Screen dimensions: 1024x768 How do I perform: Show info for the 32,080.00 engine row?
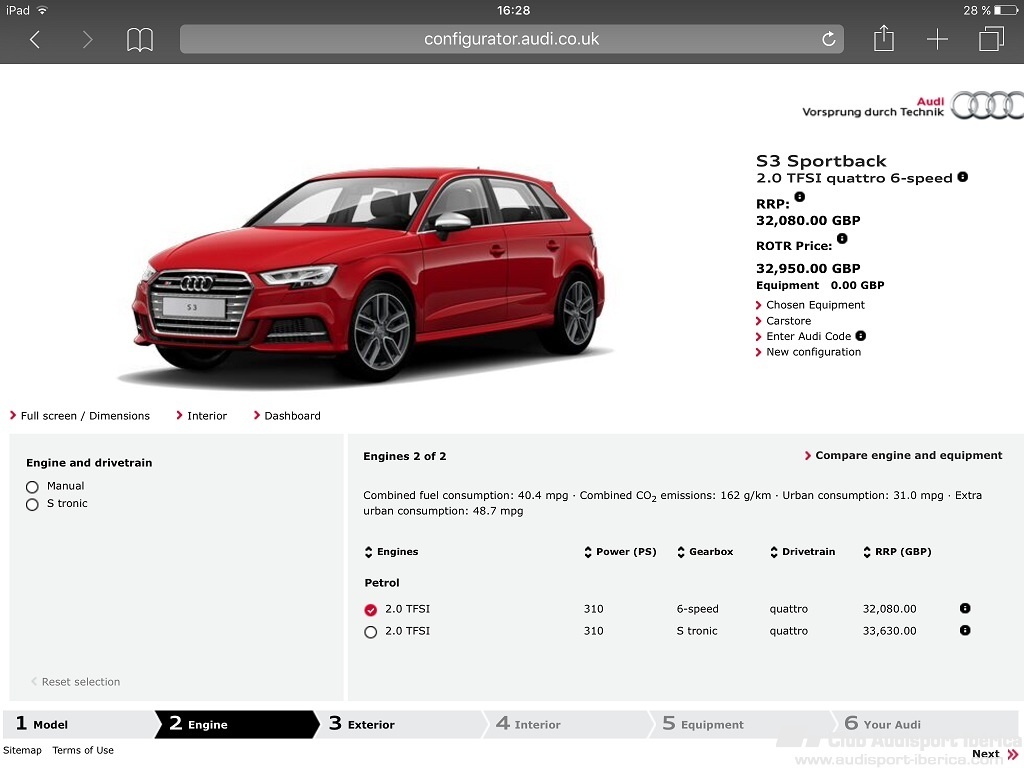(965, 608)
